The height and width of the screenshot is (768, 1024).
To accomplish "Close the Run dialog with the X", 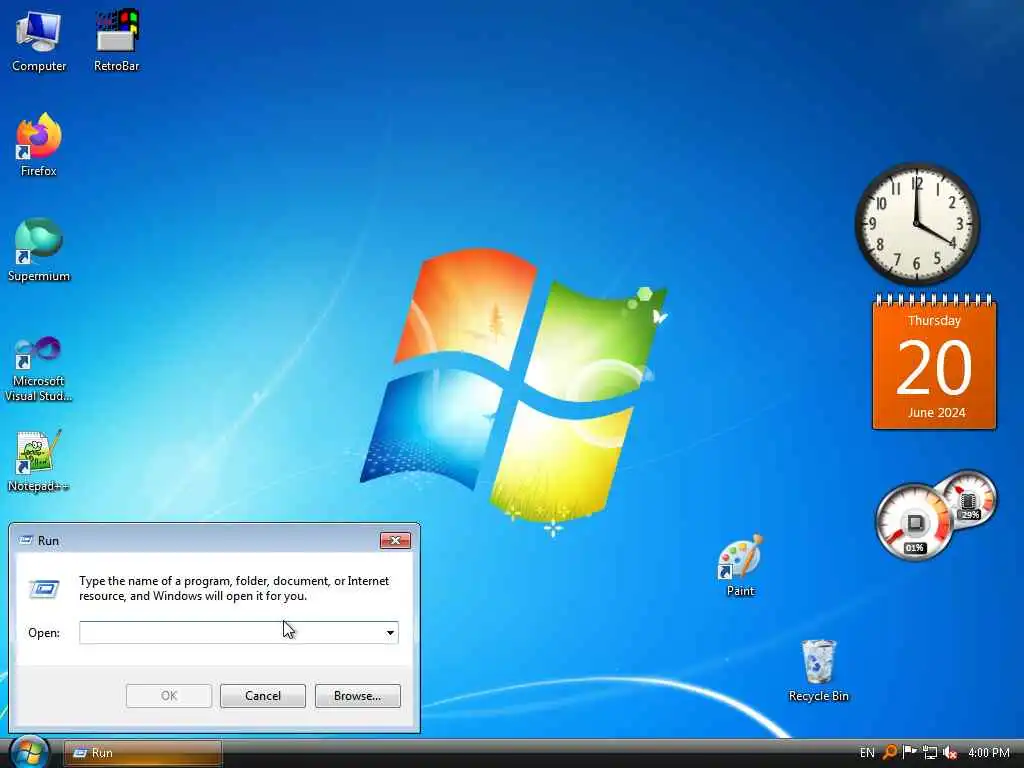I will click(x=395, y=540).
